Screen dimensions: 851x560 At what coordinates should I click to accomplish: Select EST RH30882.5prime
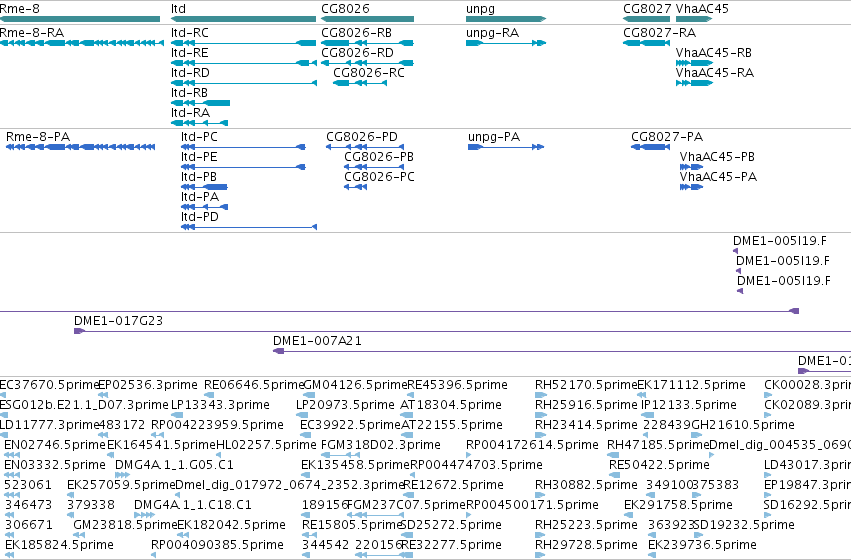541,495
